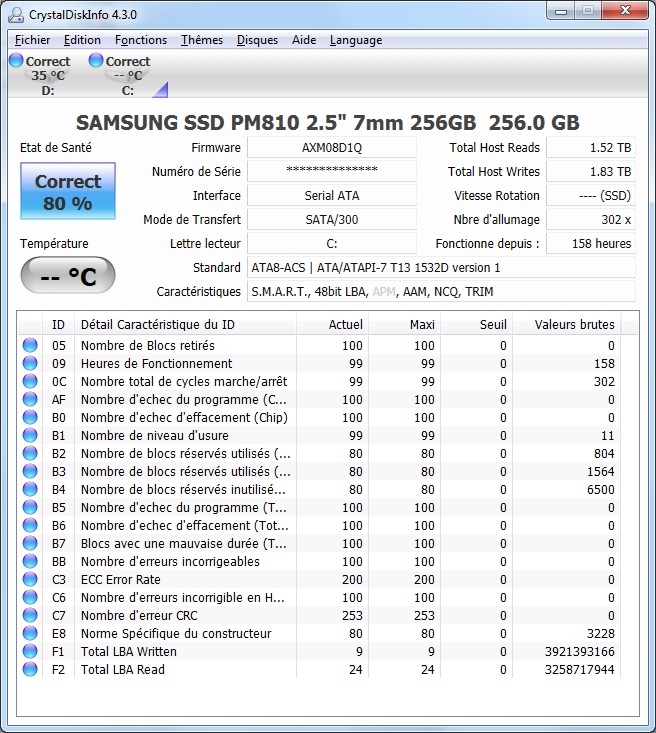656x733 pixels.
Task: Click the status orb in row B7
Action: tap(30, 543)
